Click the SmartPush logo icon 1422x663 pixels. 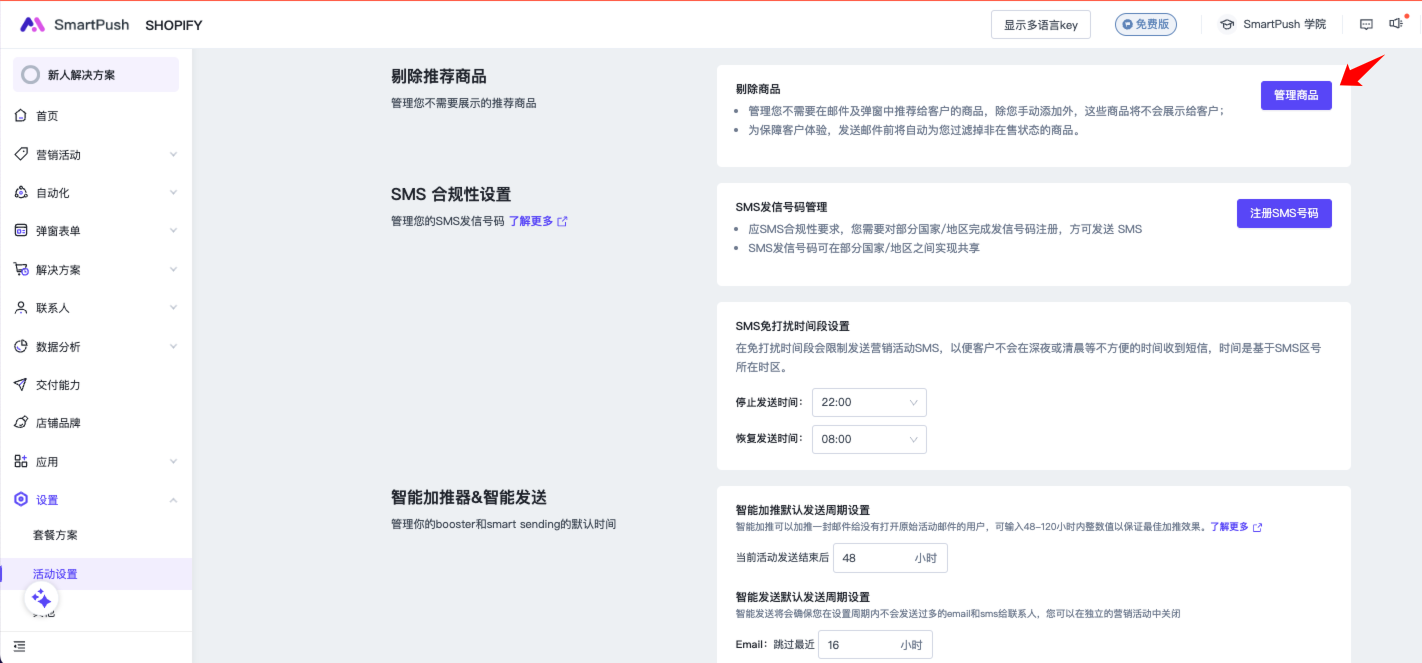pyautogui.click(x=32, y=25)
